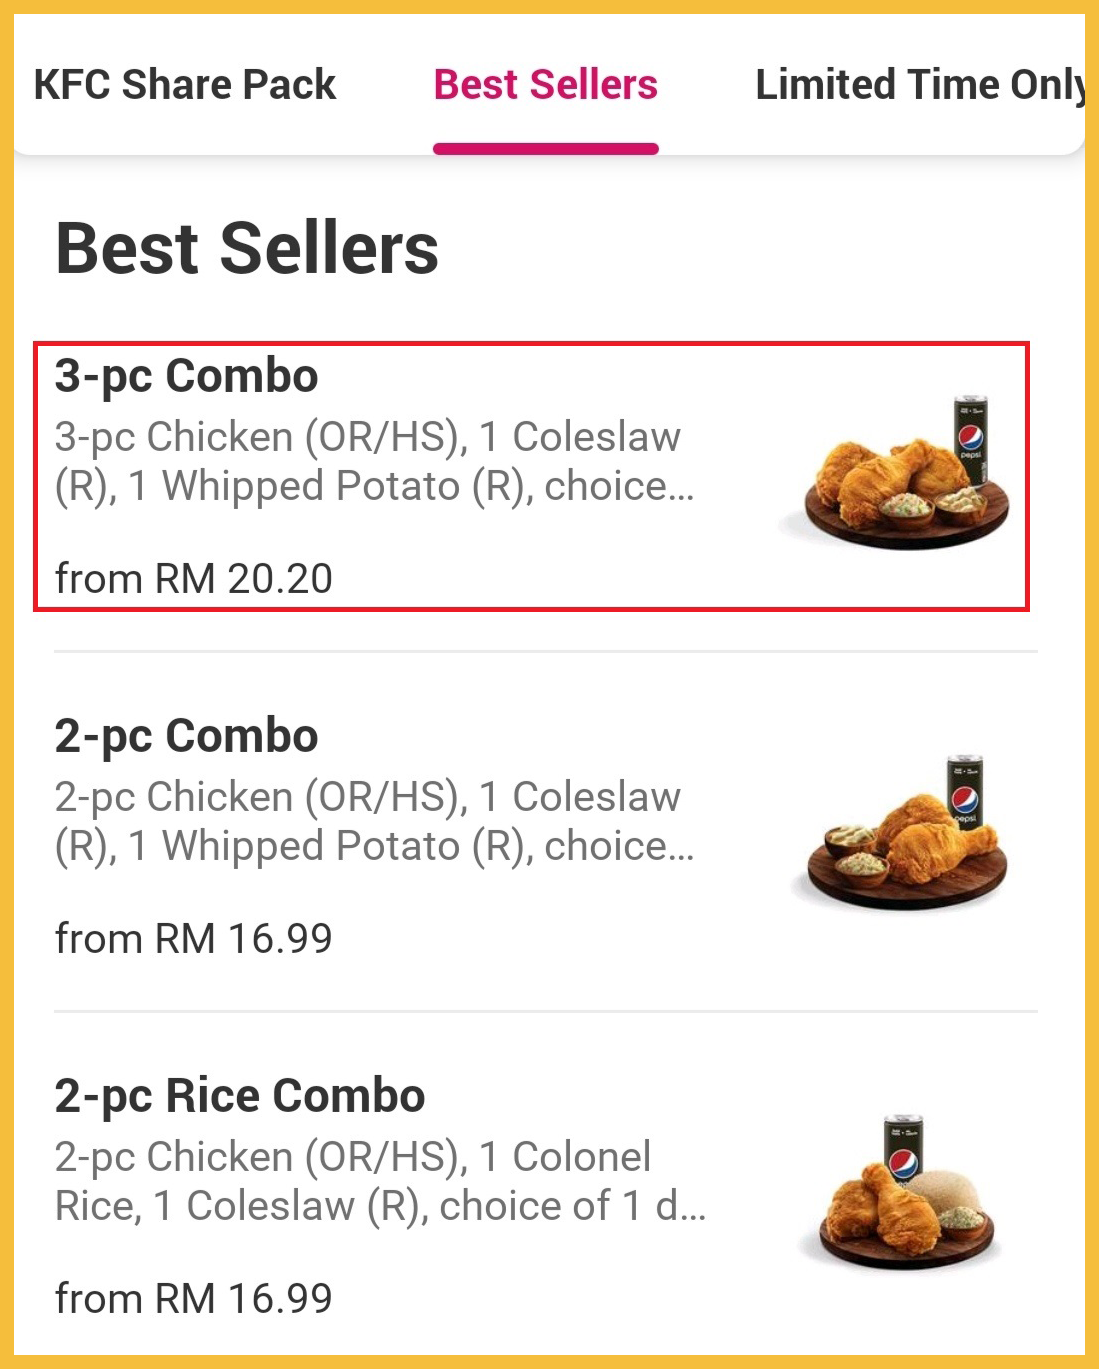The image size is (1099, 1369).
Task: Click the 3-pc Combo title
Action: click(x=187, y=376)
